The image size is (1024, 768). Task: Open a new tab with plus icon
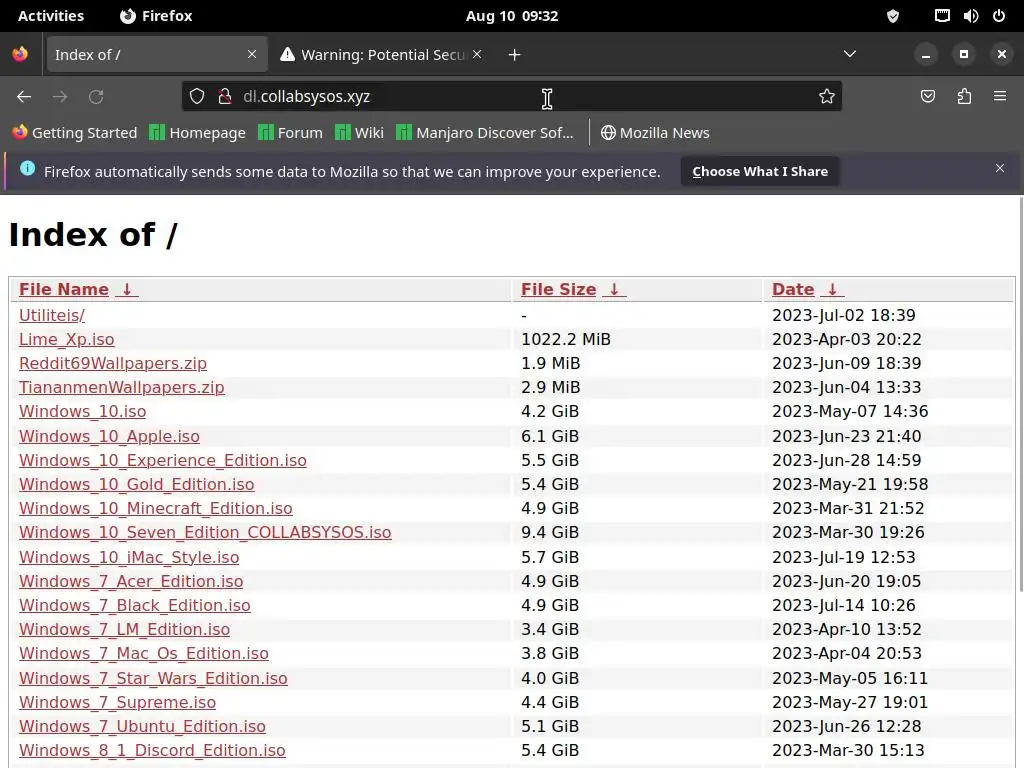(x=515, y=55)
